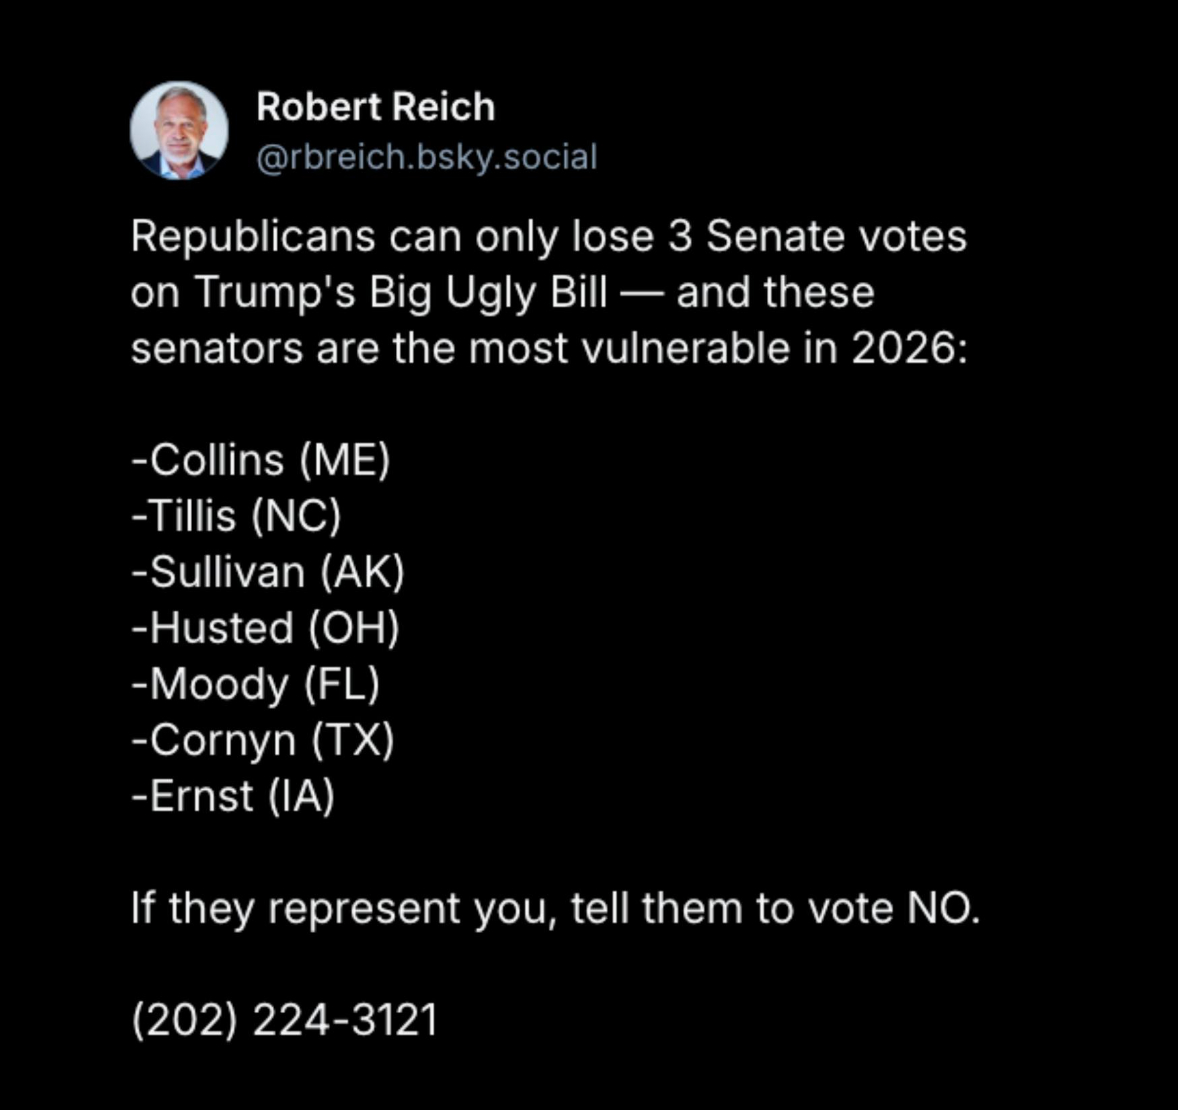Viewport: 1178px width, 1110px height.
Task: Open Robert Reich's profile avatar
Action: [180, 131]
